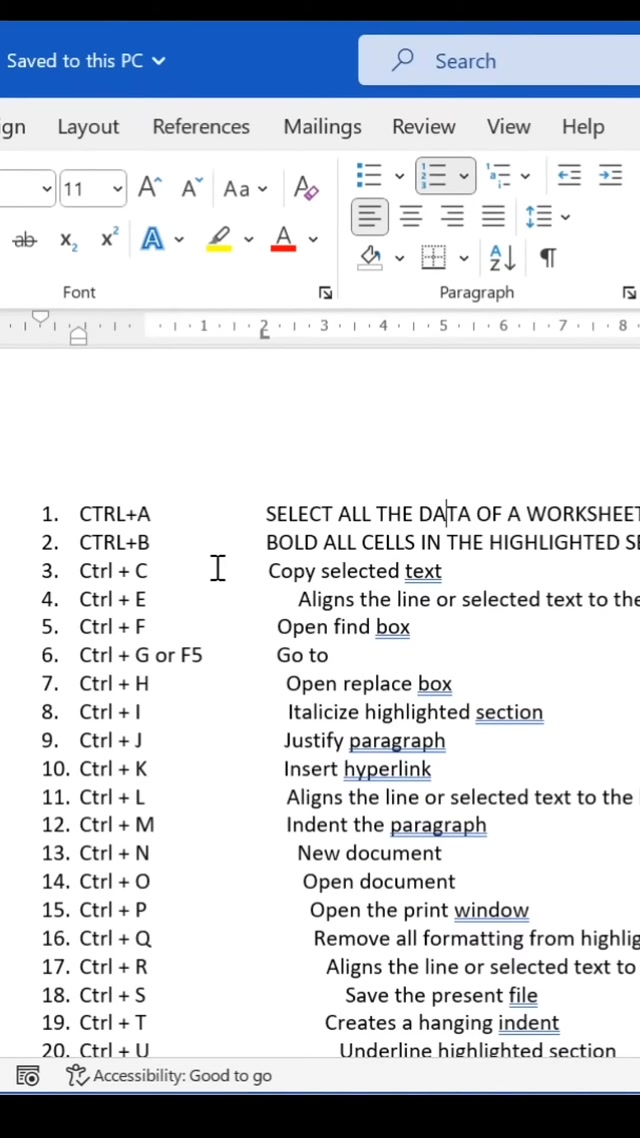Toggle subscript formatting
This screenshot has height=1138, width=640.
pos(68,239)
